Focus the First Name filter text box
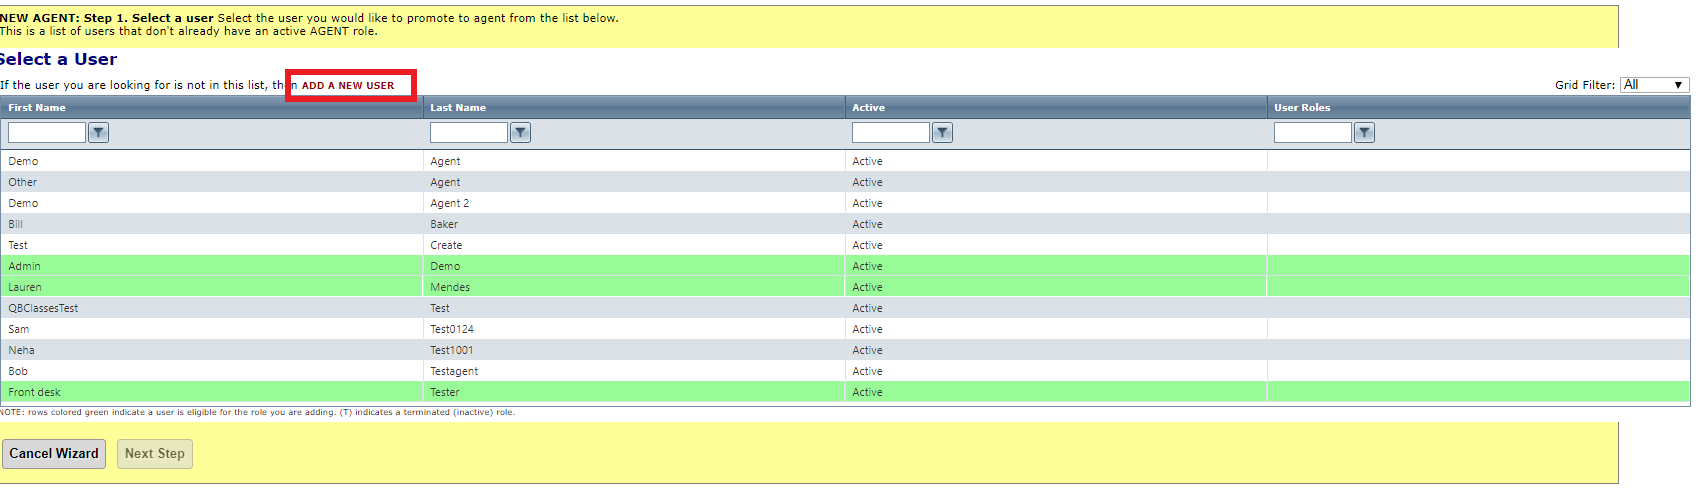The image size is (1699, 494). pyautogui.click(x=47, y=132)
